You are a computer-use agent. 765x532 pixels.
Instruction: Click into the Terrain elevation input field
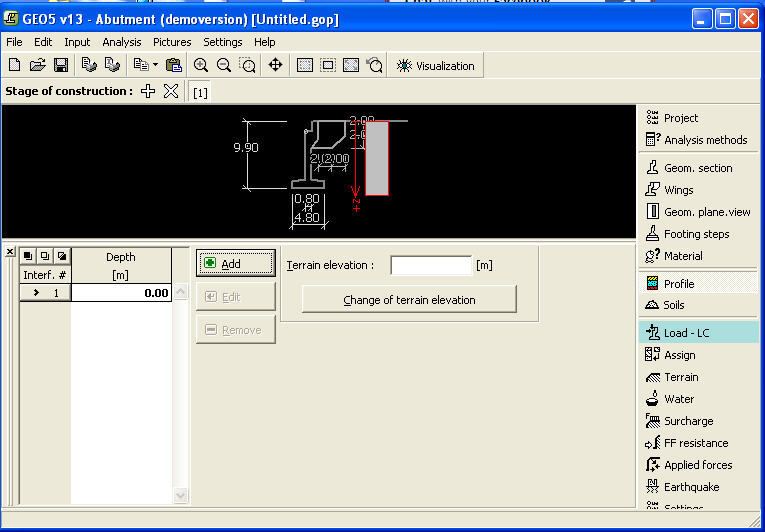click(431, 265)
